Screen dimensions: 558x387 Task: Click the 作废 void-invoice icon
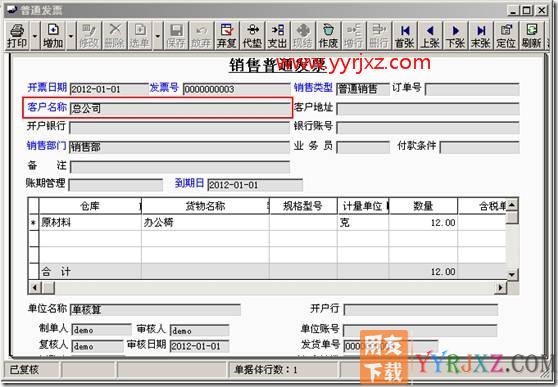(x=328, y=36)
